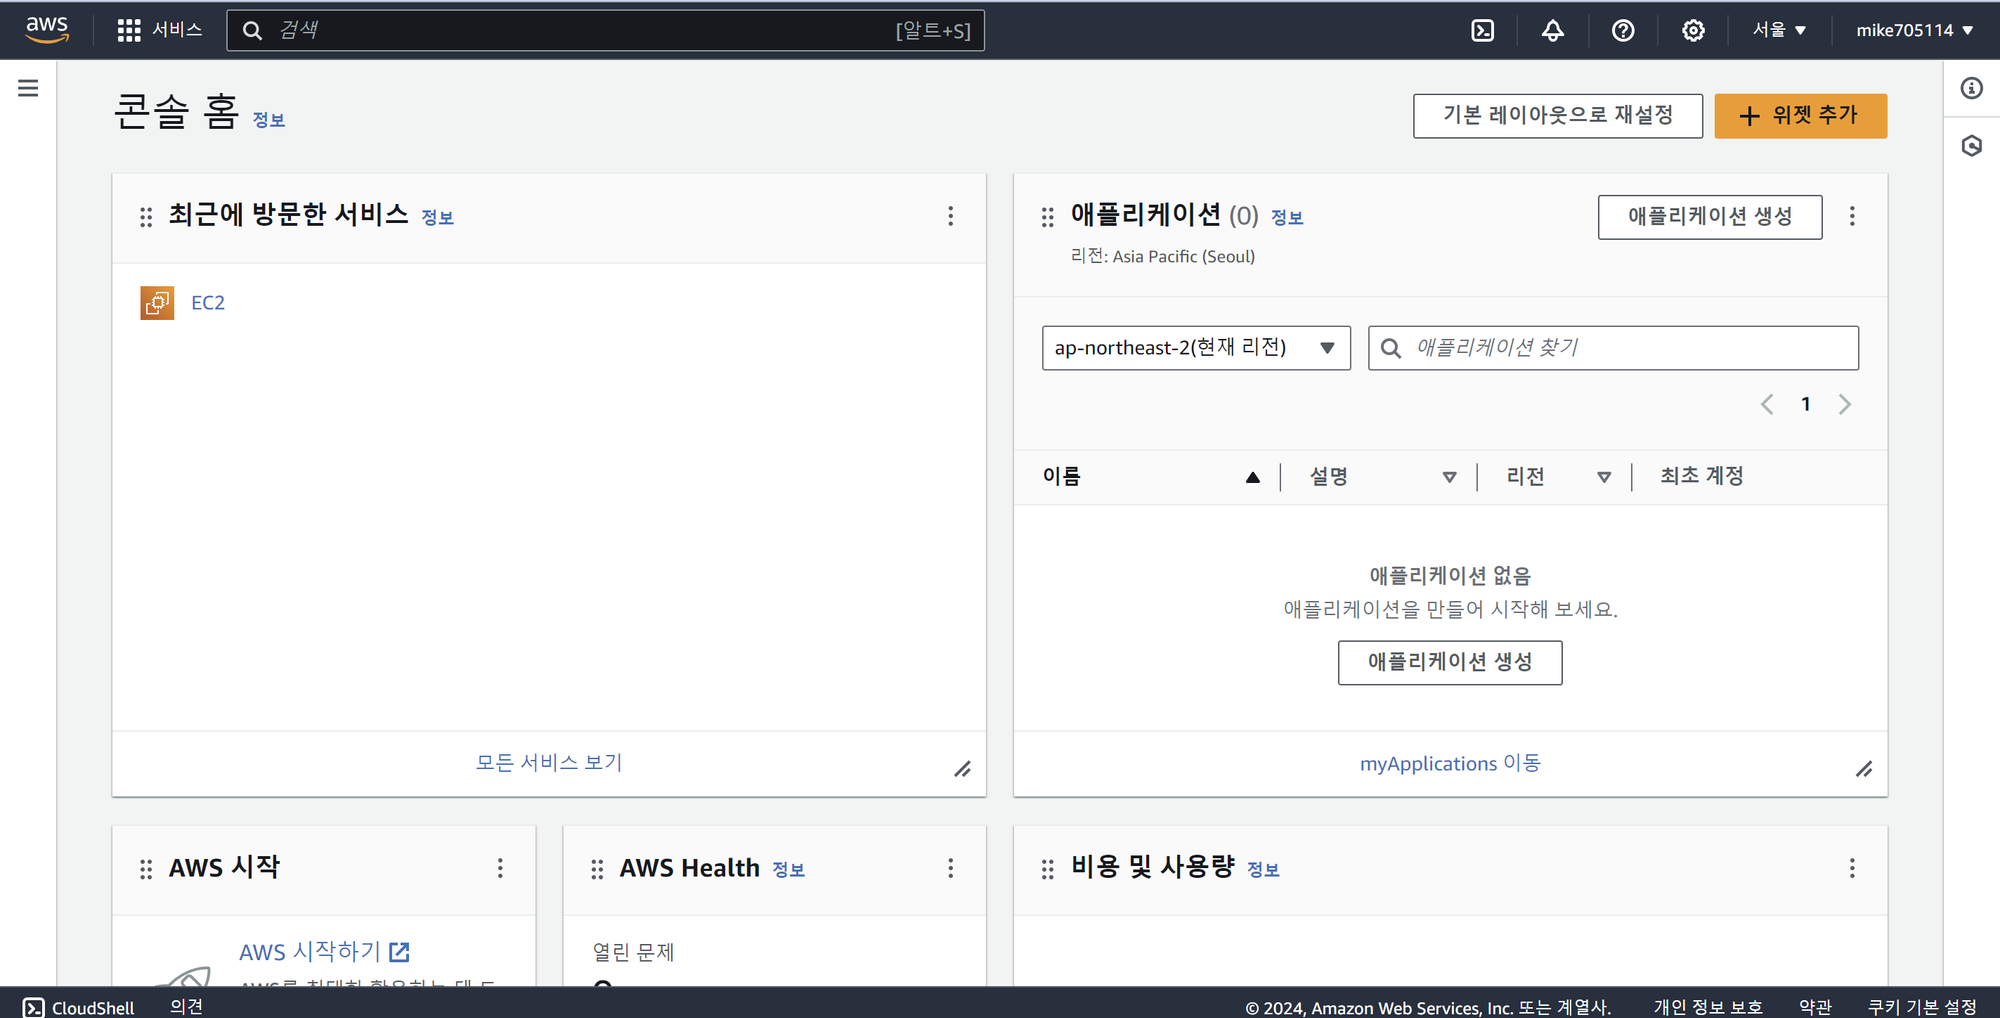This screenshot has width=2000, height=1018.
Task: Open the EC2 link
Action: (208, 303)
